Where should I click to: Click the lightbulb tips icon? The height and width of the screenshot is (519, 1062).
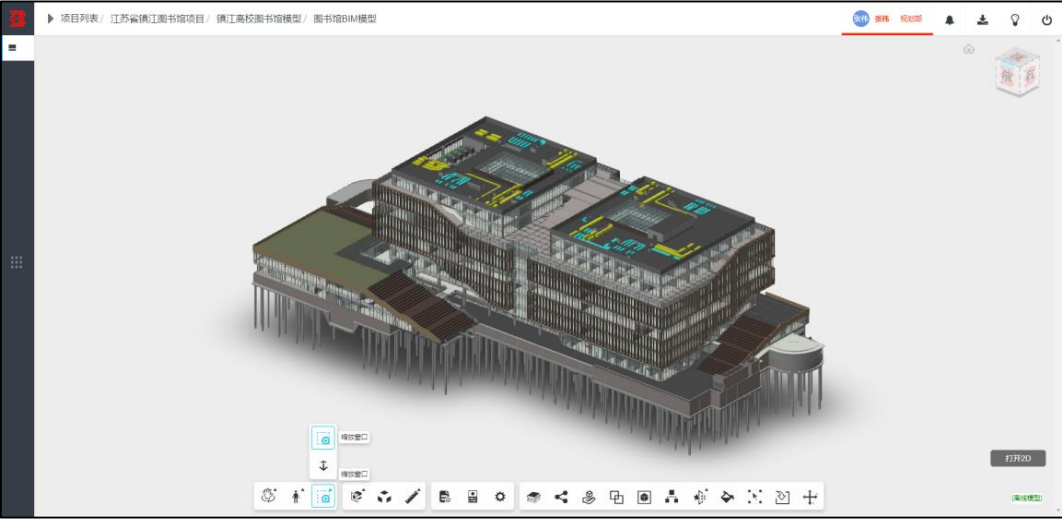1015,20
